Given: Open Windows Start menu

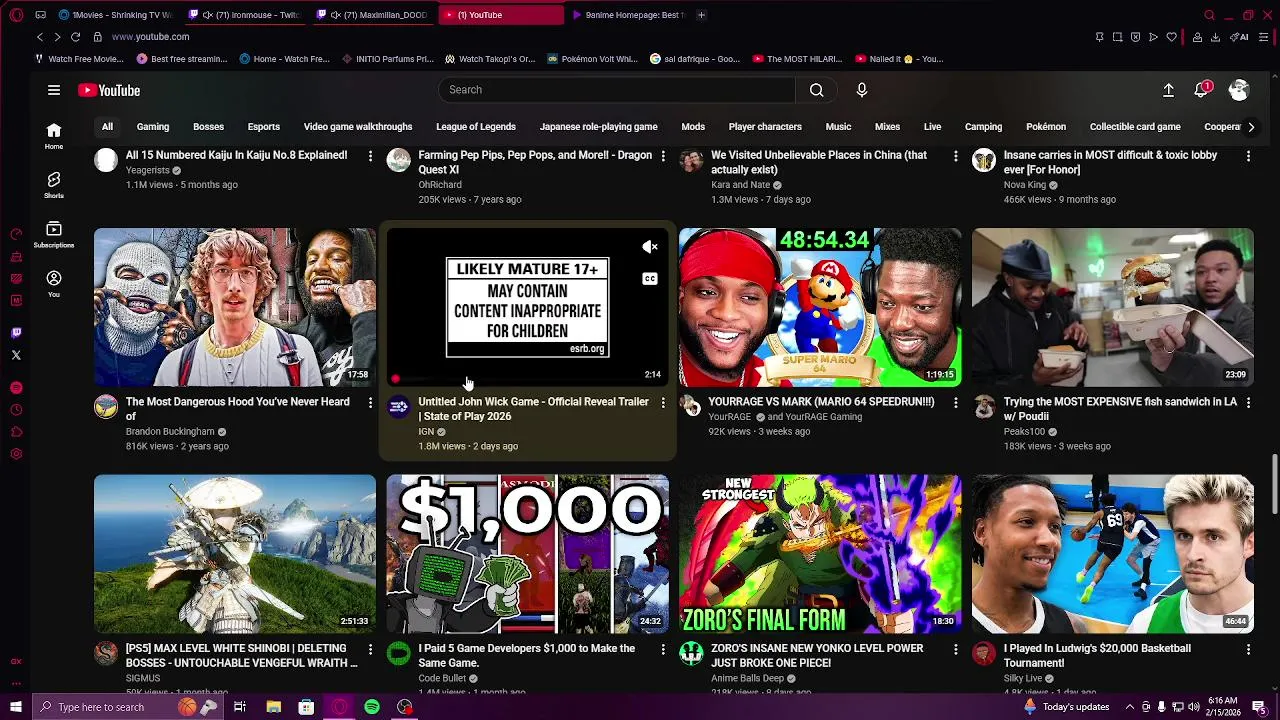Looking at the screenshot, I should [15, 707].
